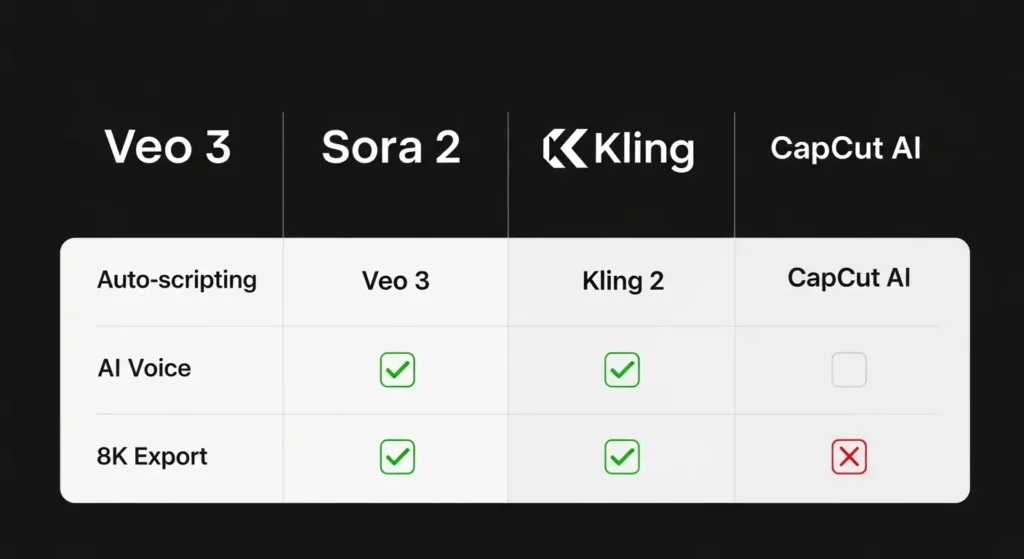The image size is (1024, 559).
Task: Click the Auto-scripting row label
Action: pos(177,280)
